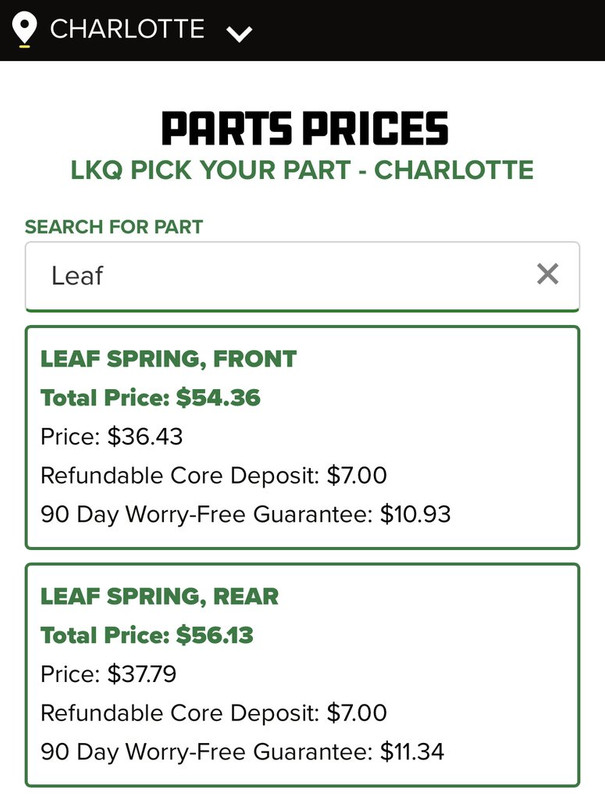
Task: Click the $11.34 Worry-Free Guarantee line
Action: pyautogui.click(x=242, y=751)
